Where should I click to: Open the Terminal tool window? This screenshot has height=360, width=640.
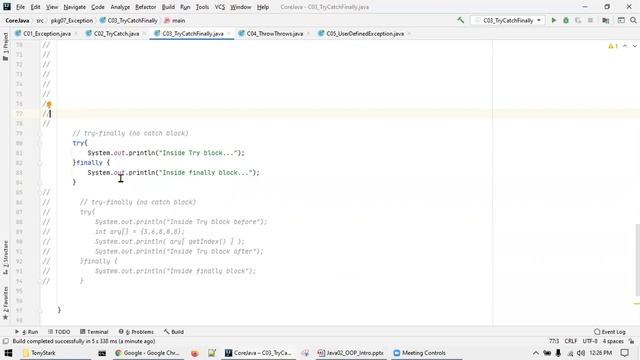[94, 332]
